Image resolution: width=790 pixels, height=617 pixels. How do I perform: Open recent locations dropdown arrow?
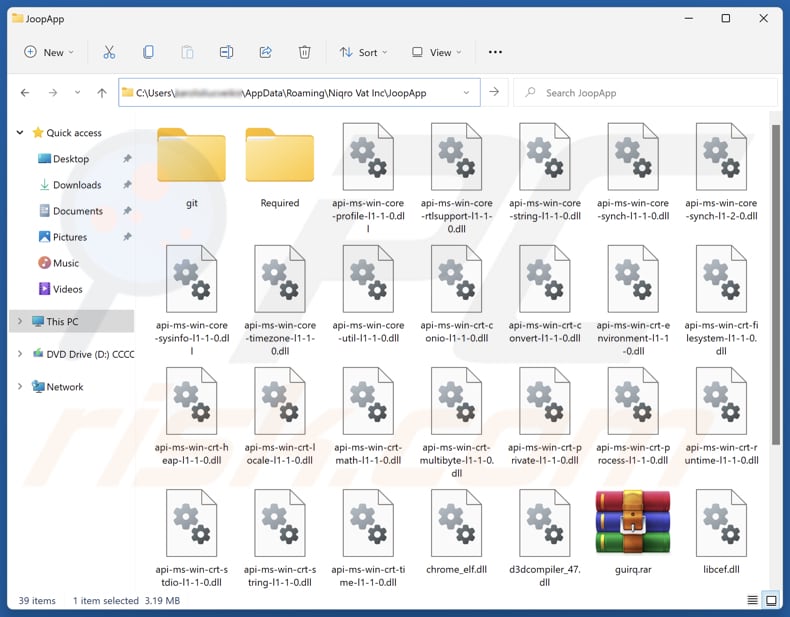click(77, 93)
